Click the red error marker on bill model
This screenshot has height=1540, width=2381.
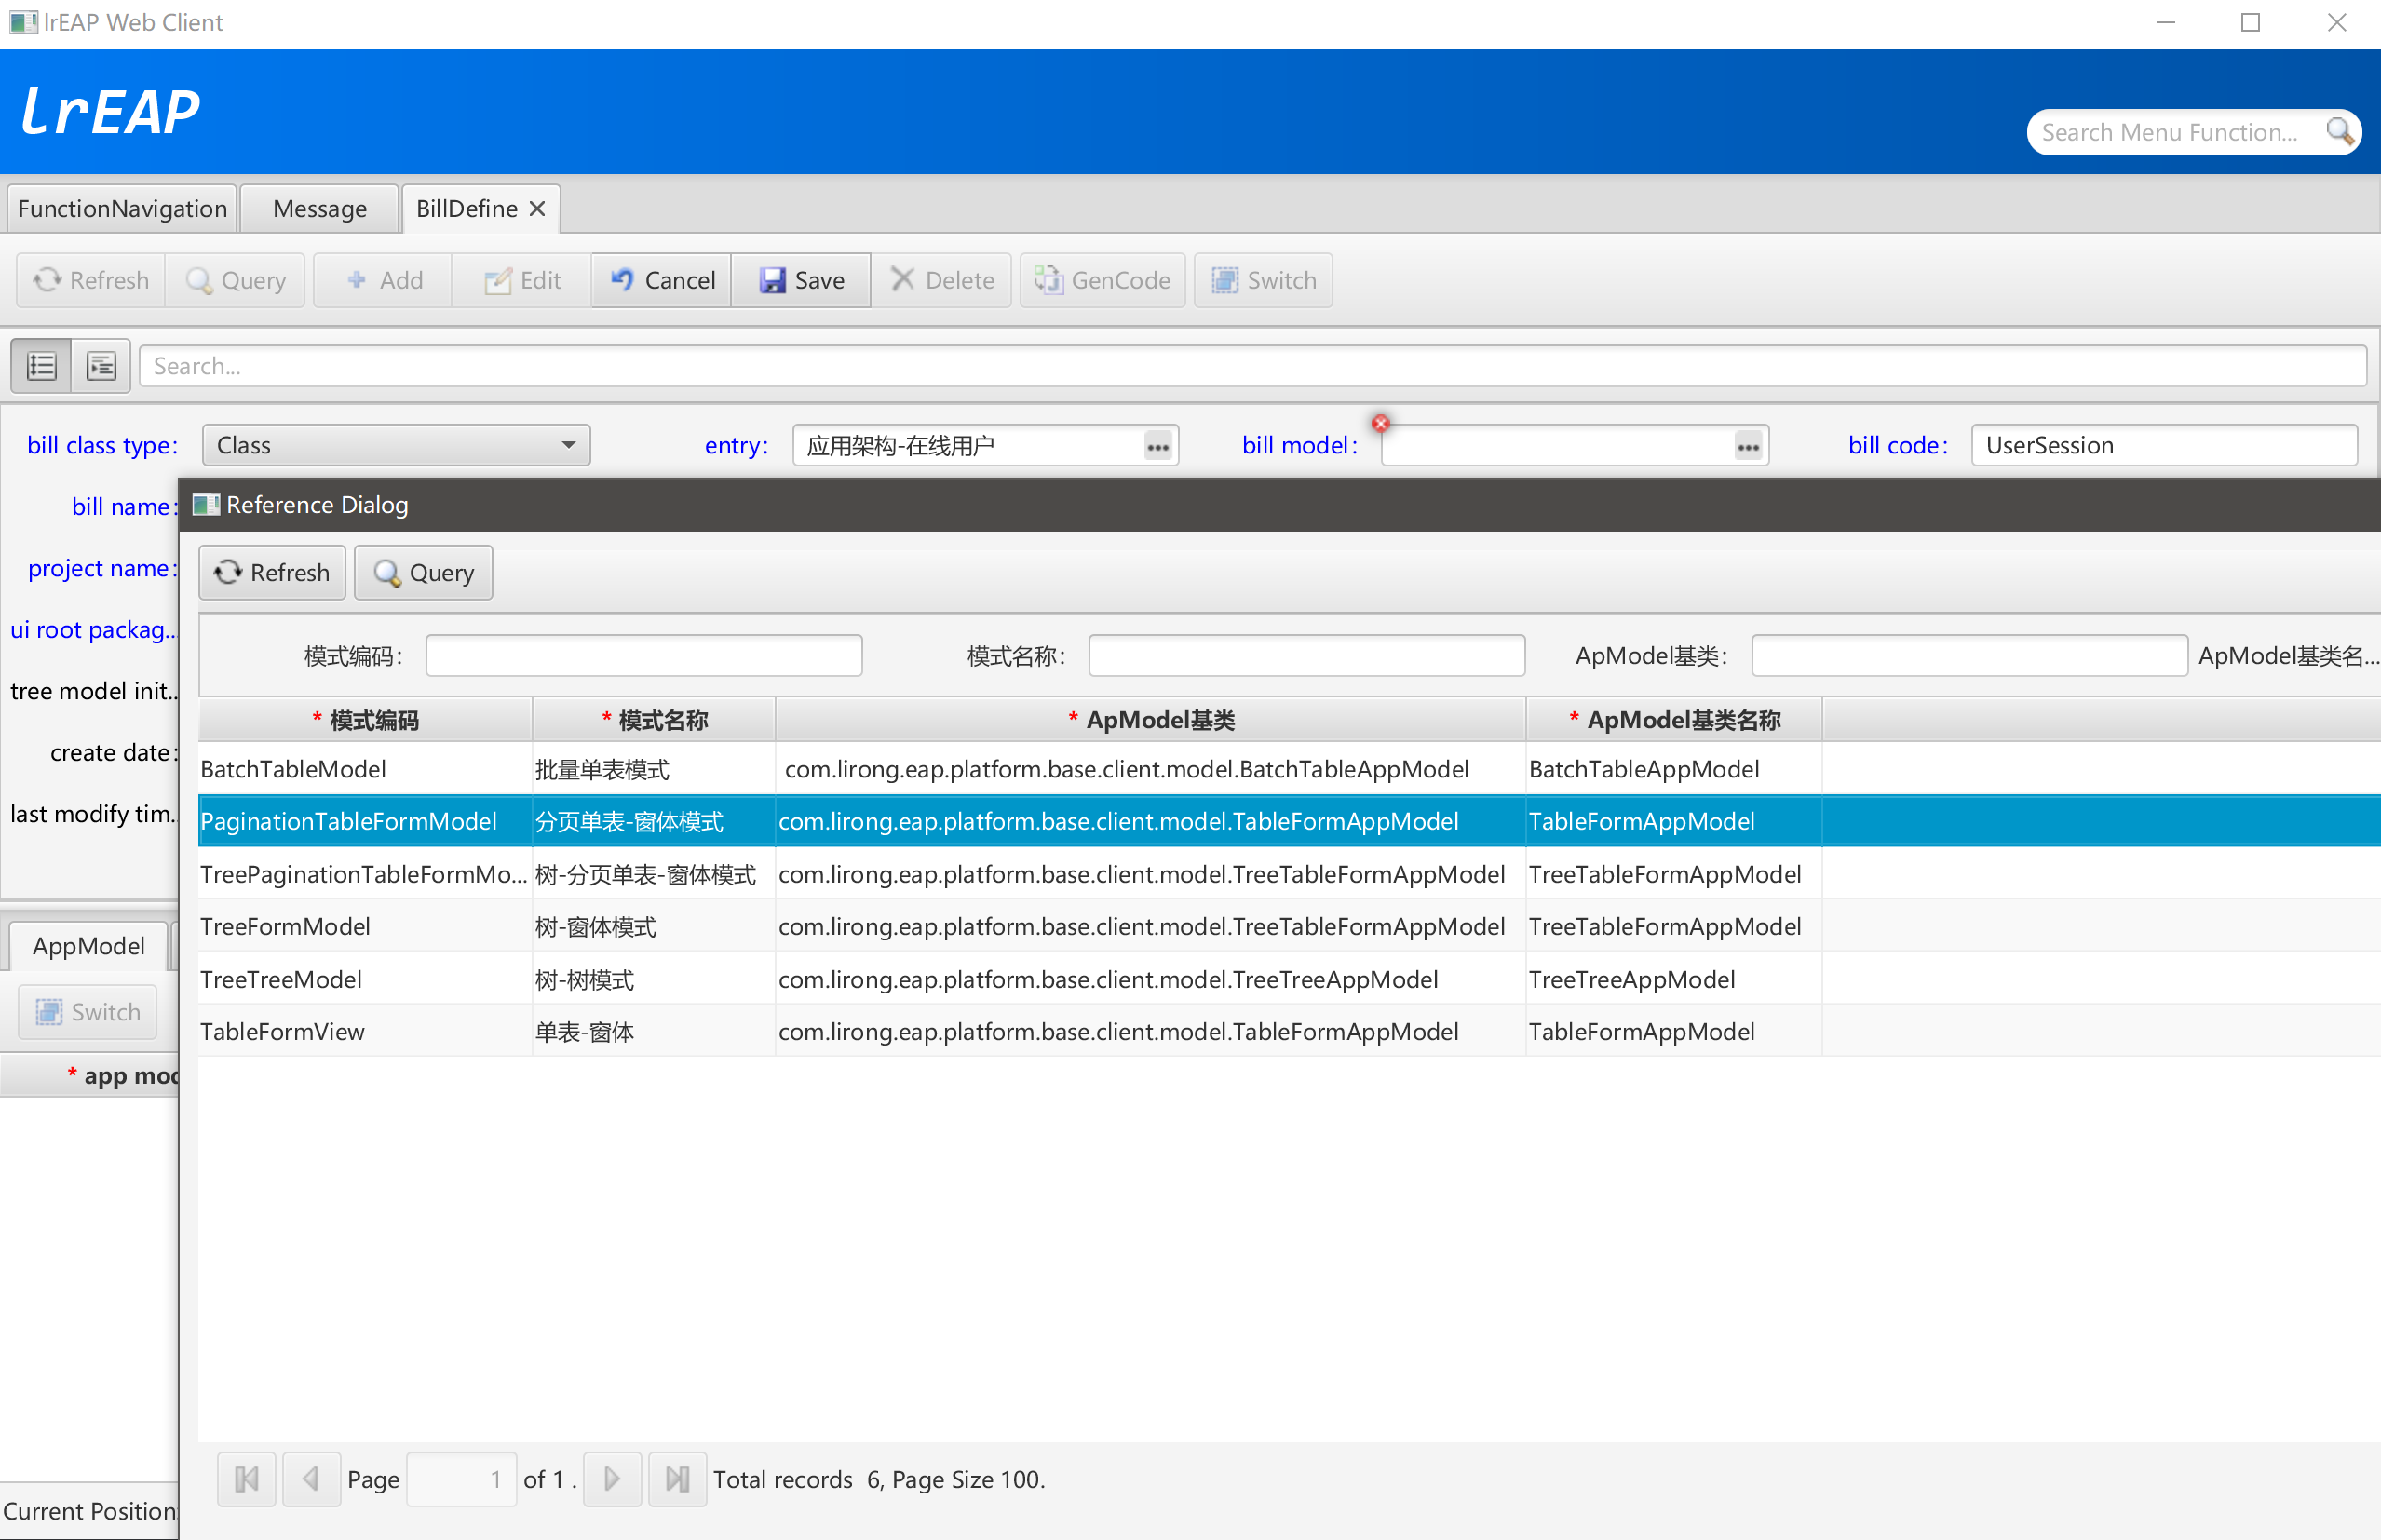(1381, 423)
